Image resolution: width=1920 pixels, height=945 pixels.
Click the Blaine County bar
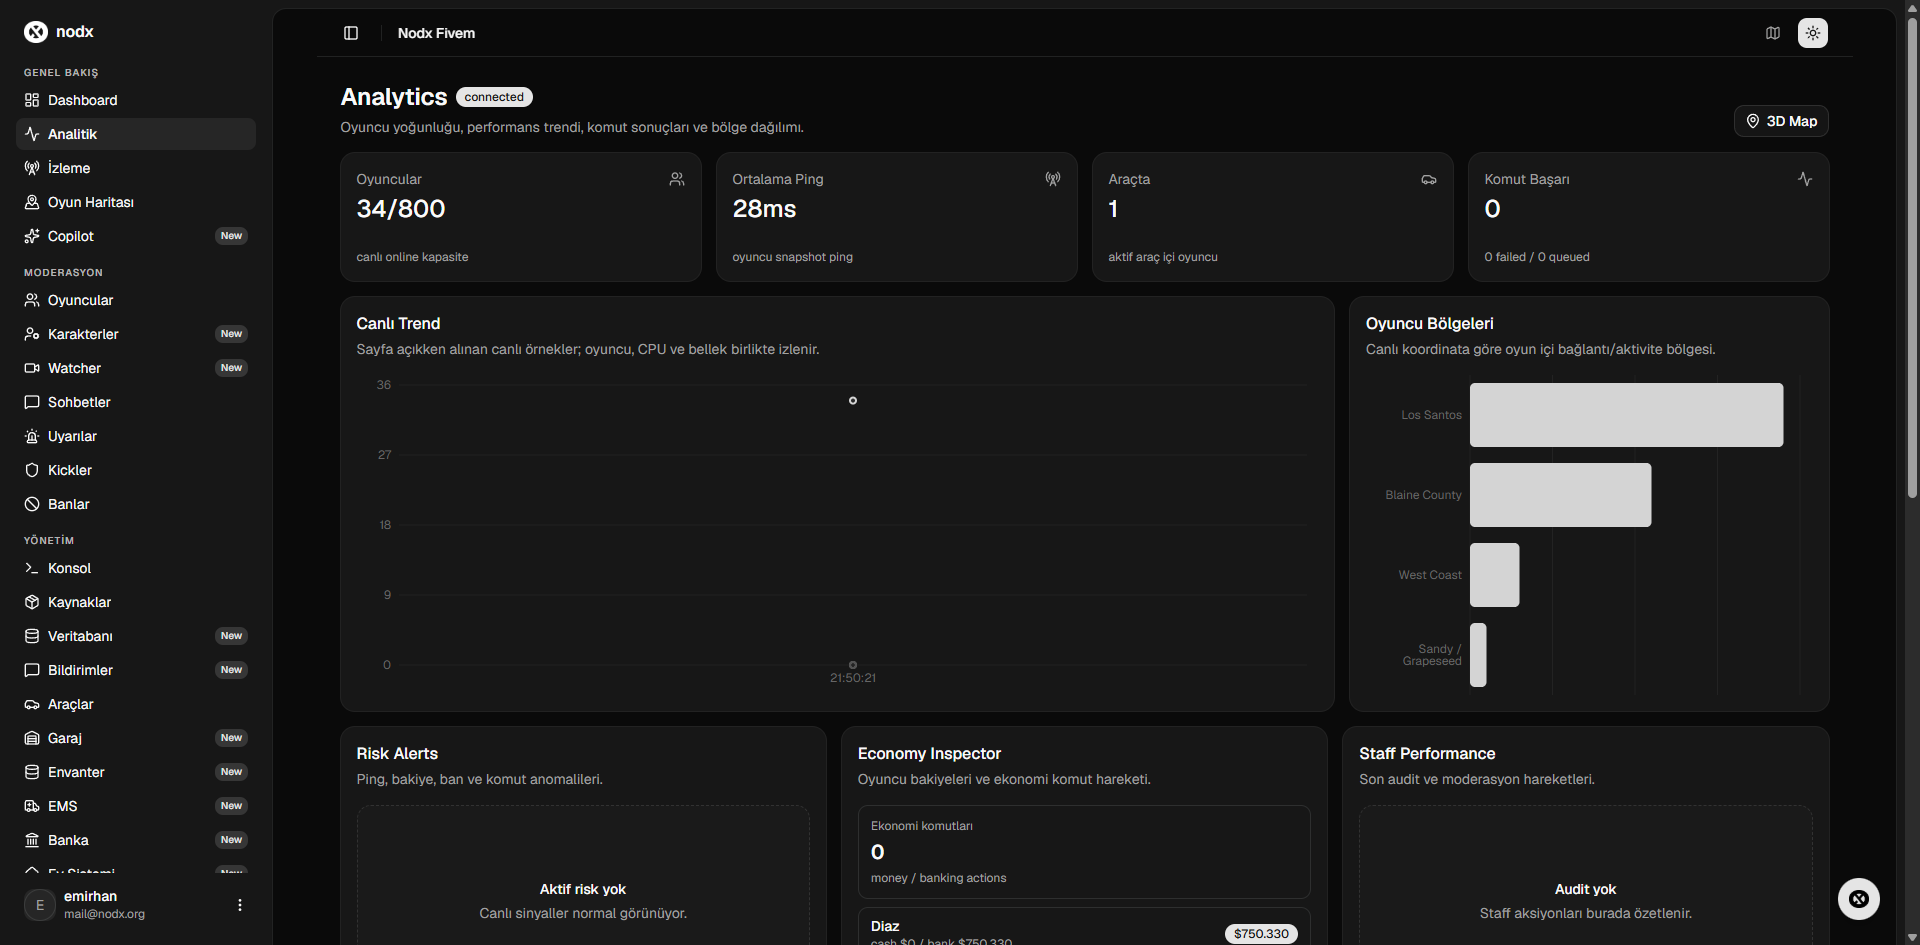coord(1560,495)
